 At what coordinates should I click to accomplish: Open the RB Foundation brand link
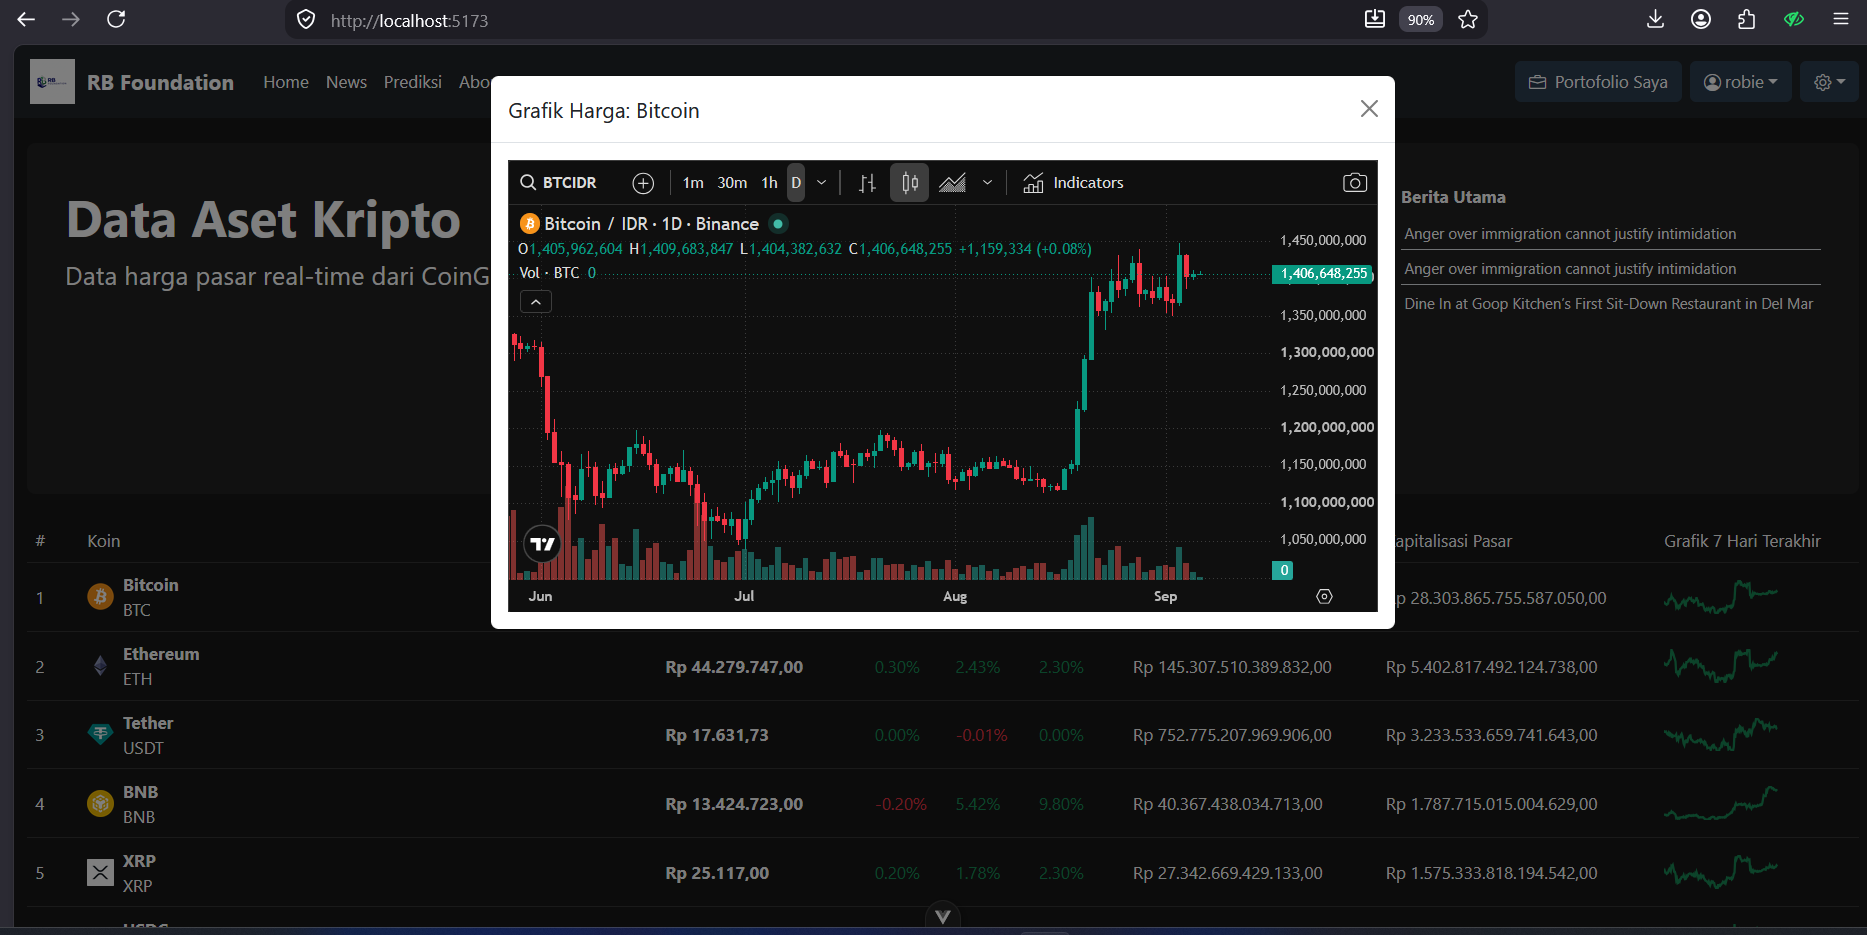tap(160, 83)
